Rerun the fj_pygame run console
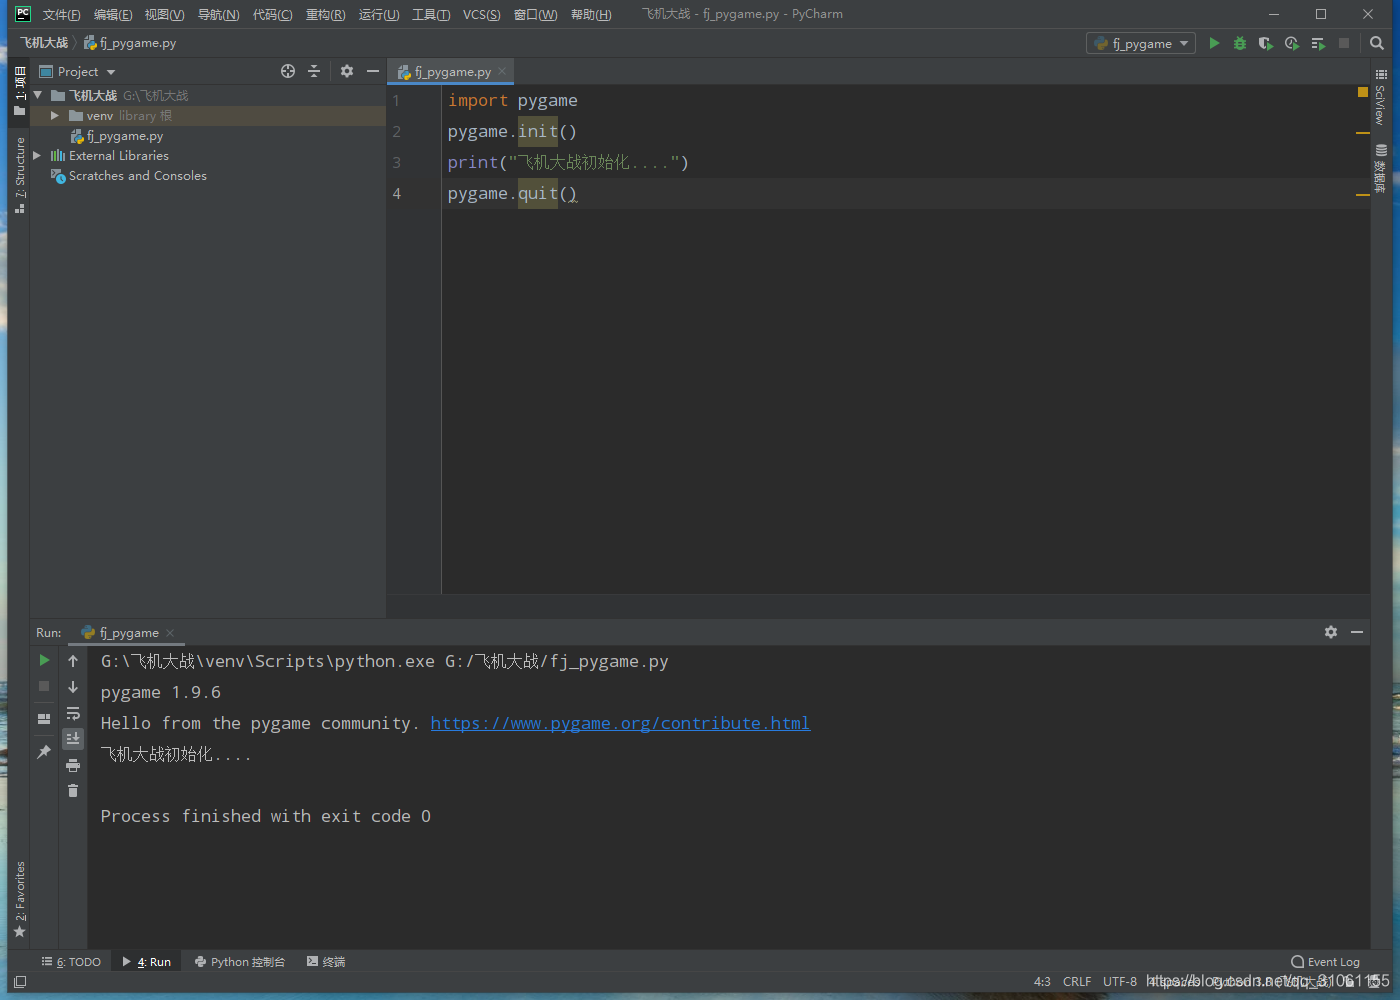 coord(43,660)
